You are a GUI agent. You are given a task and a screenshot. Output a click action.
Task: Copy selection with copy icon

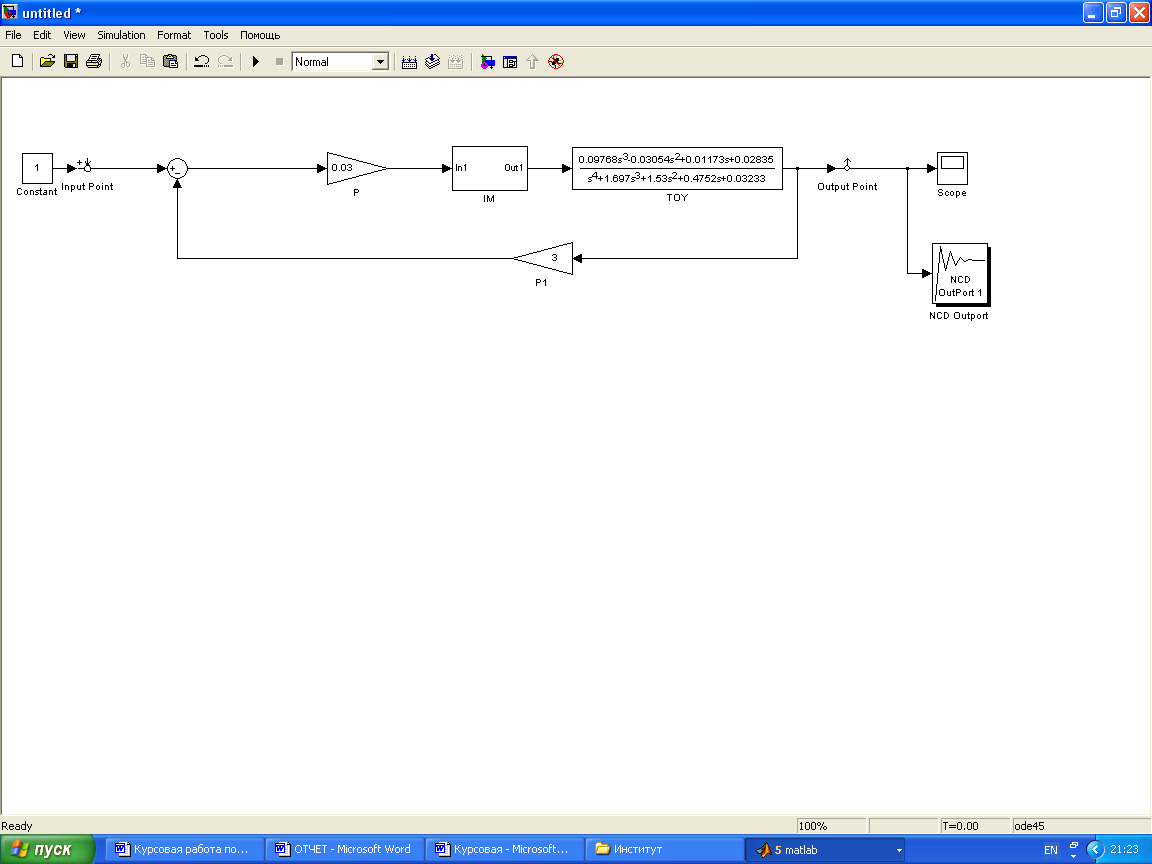[x=148, y=62]
